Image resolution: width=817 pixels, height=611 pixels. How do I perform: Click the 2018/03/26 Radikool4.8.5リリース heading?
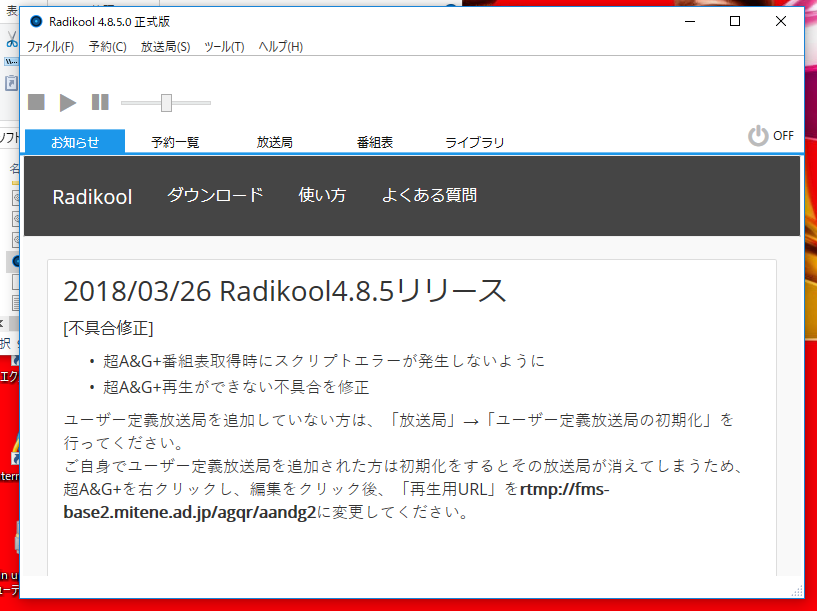(x=284, y=291)
